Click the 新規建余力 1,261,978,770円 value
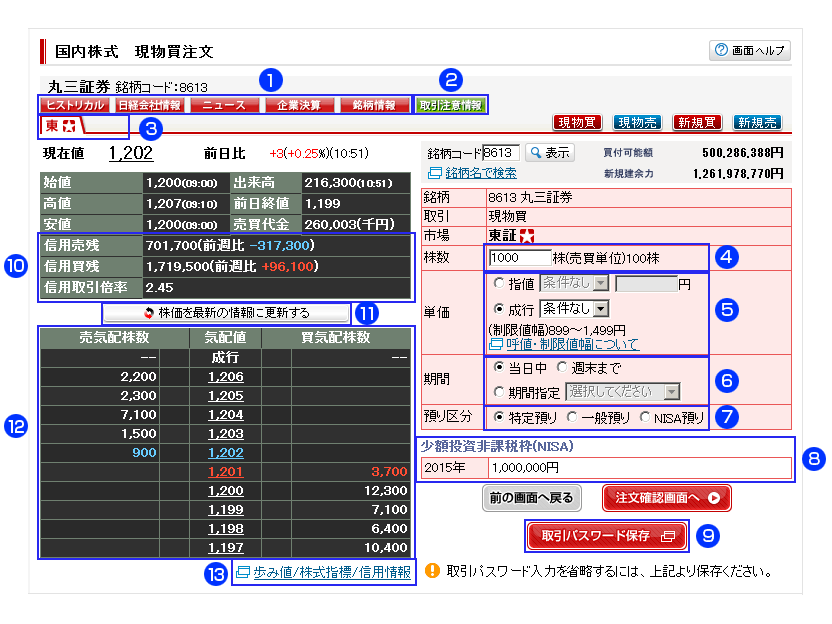This screenshot has height=624, width=832. [739, 174]
